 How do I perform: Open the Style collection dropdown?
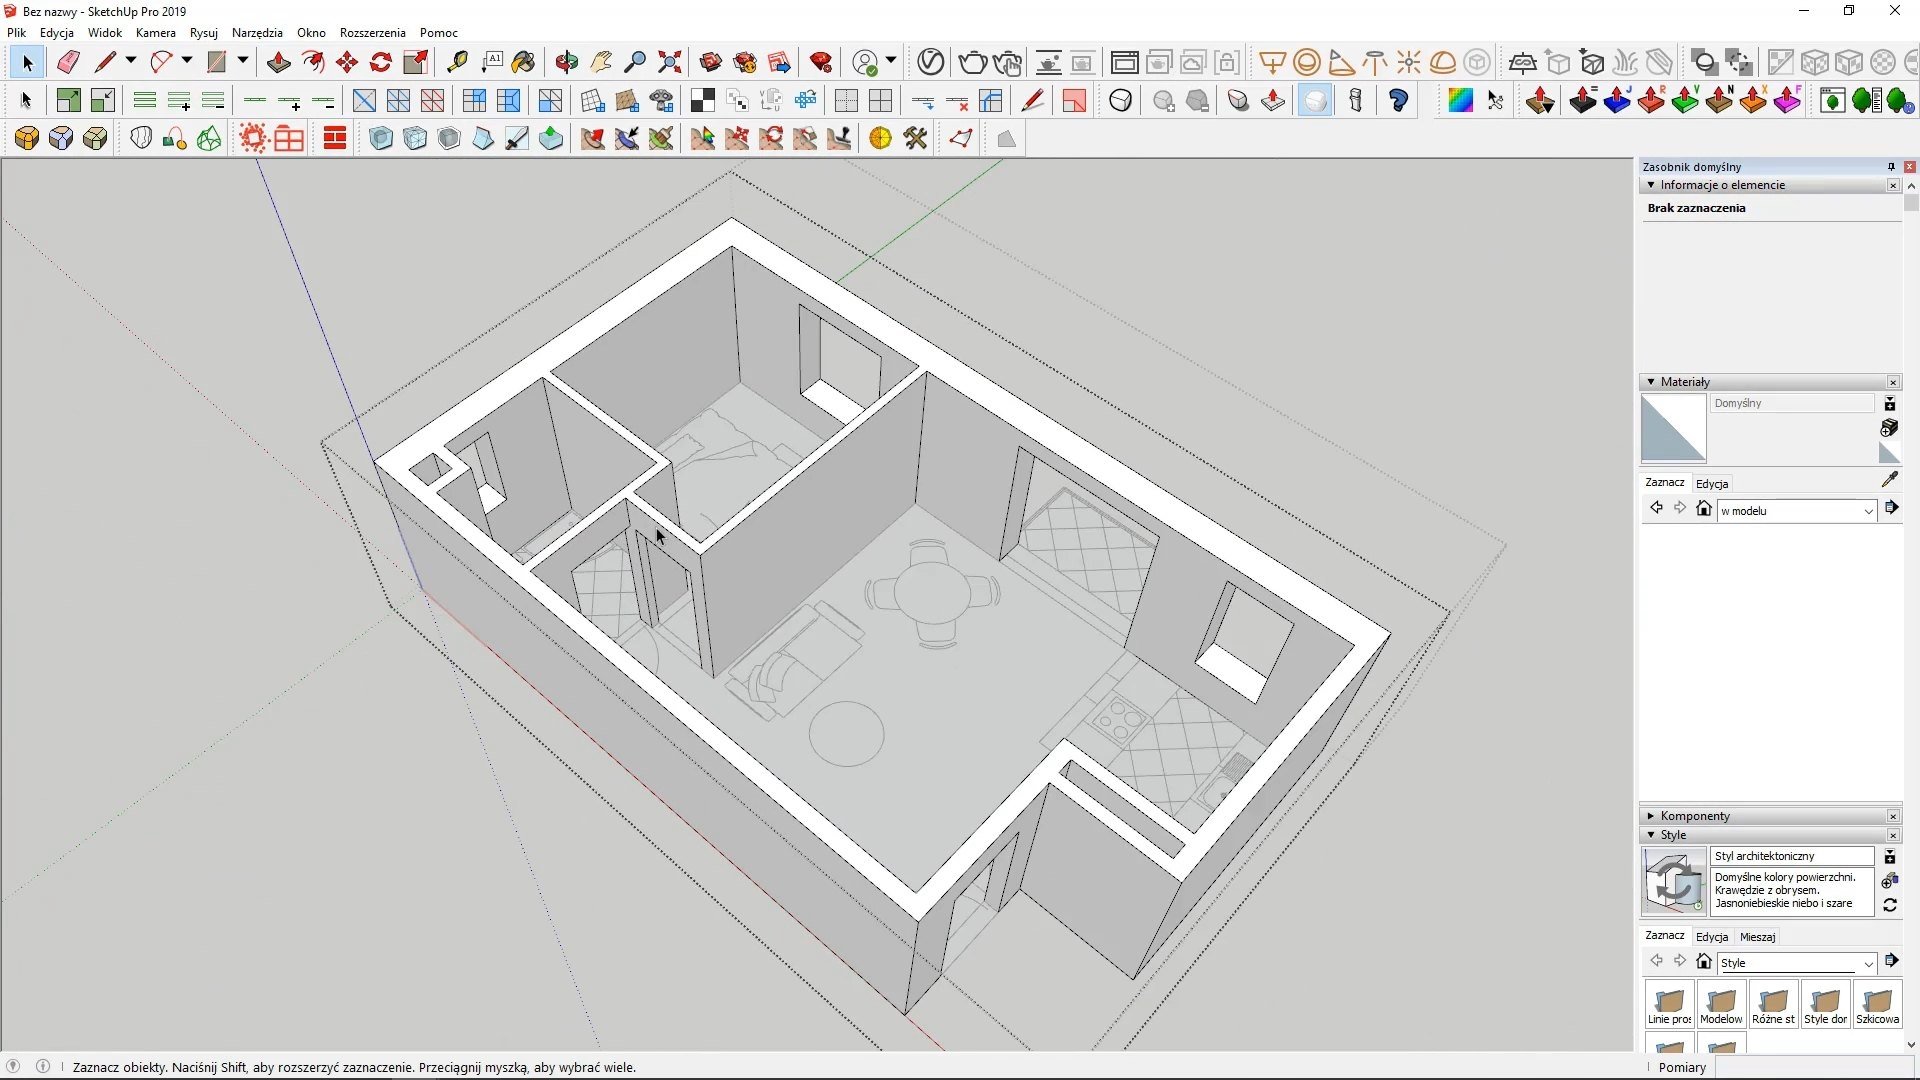1867,963
